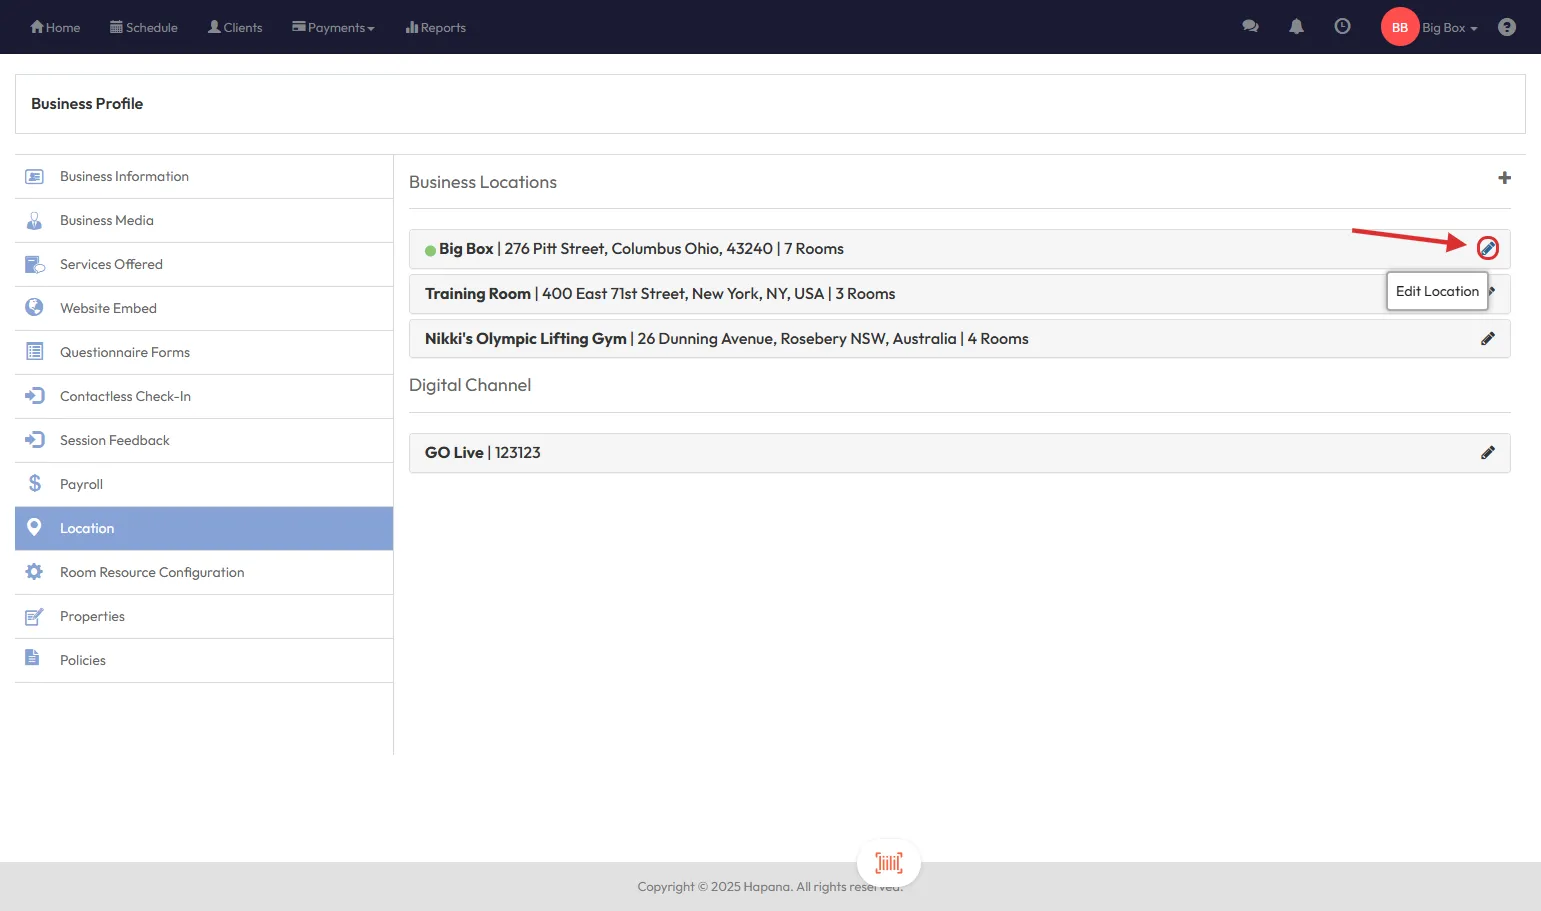
Task: Click the barcode scanner button
Action: (x=888, y=863)
